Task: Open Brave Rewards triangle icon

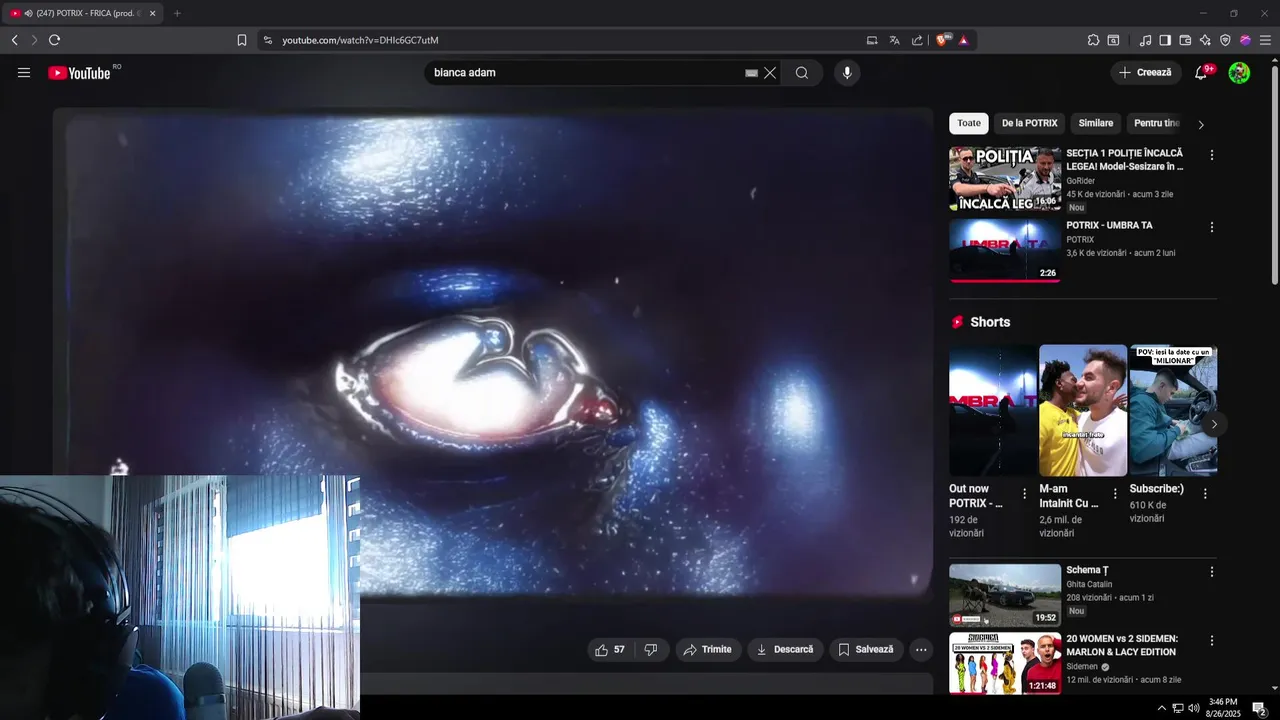Action: (x=963, y=40)
